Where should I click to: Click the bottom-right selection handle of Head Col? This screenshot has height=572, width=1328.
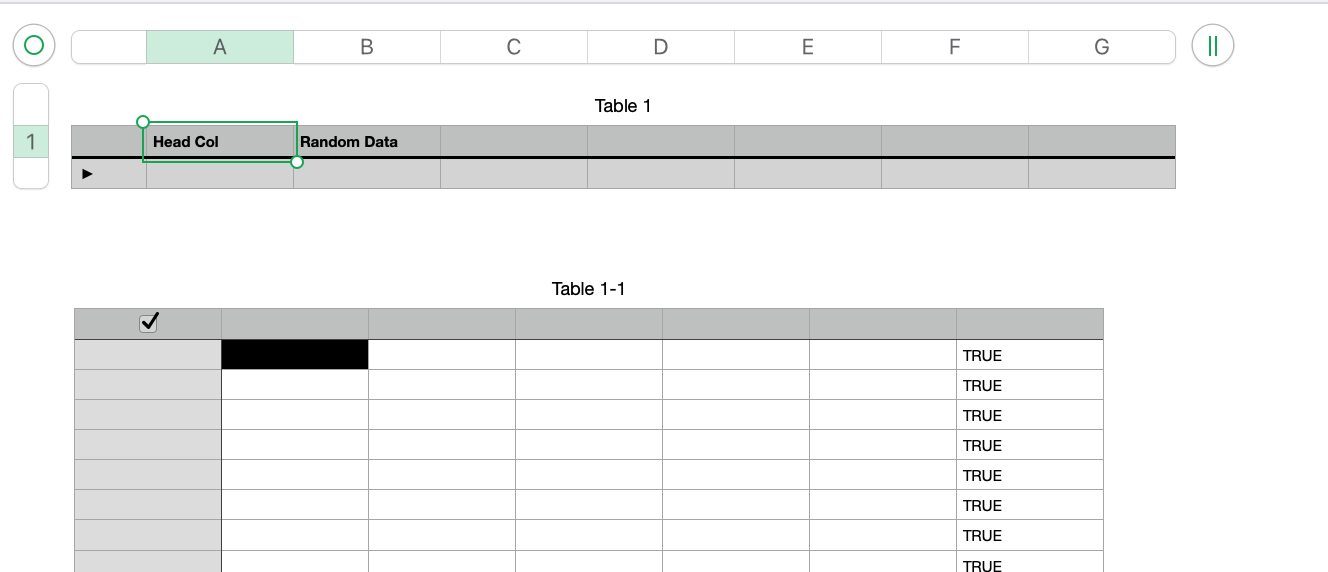coord(297,162)
